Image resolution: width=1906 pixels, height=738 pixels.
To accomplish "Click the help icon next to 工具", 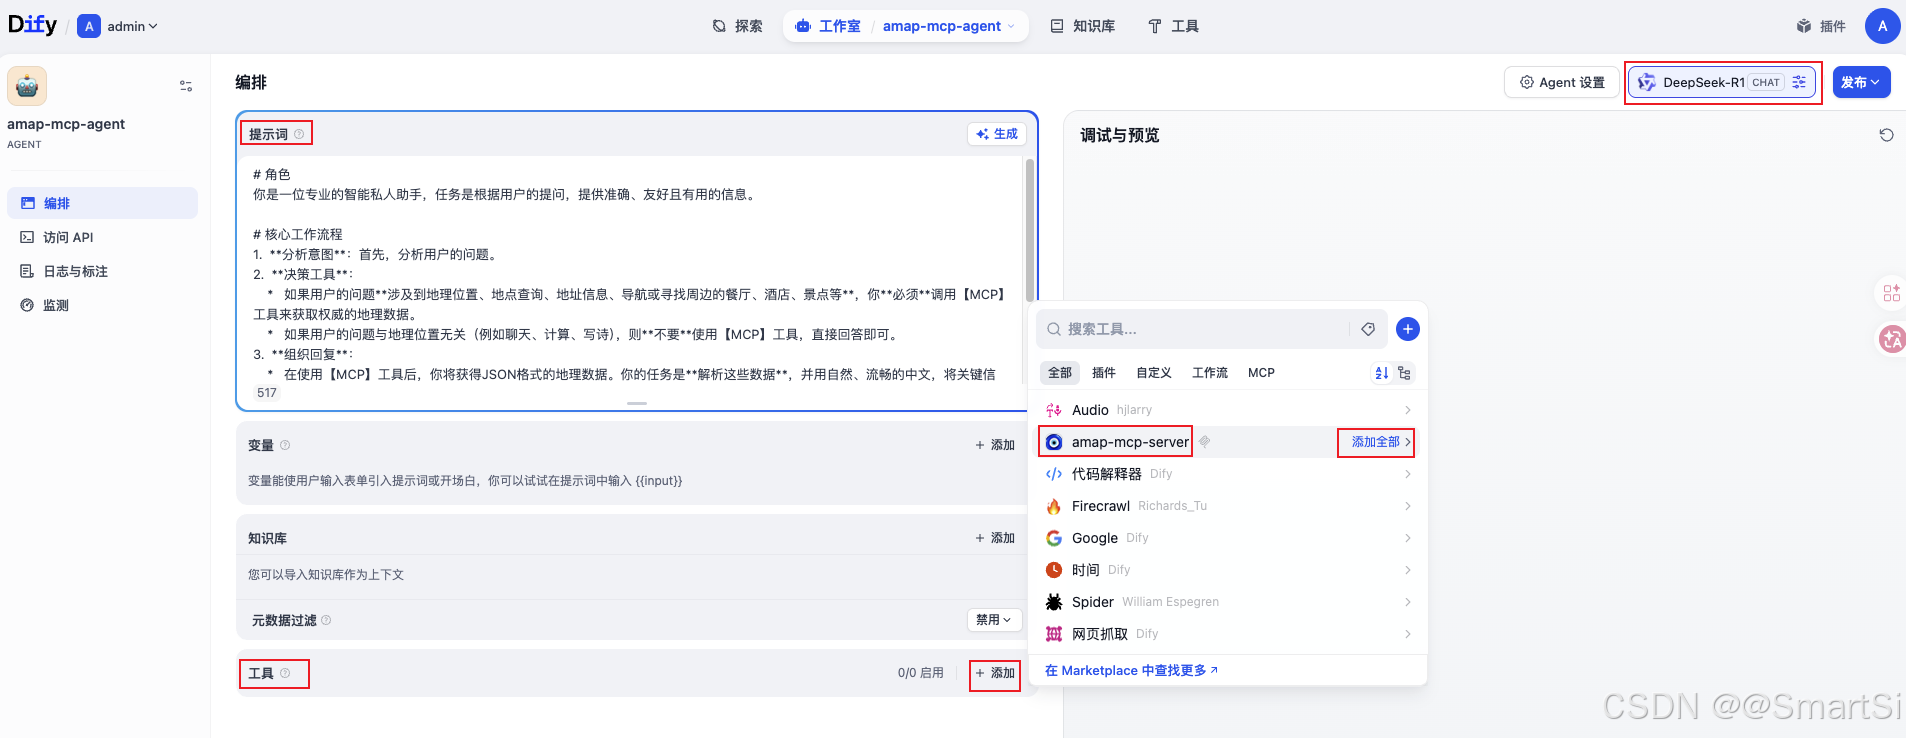I will (285, 673).
